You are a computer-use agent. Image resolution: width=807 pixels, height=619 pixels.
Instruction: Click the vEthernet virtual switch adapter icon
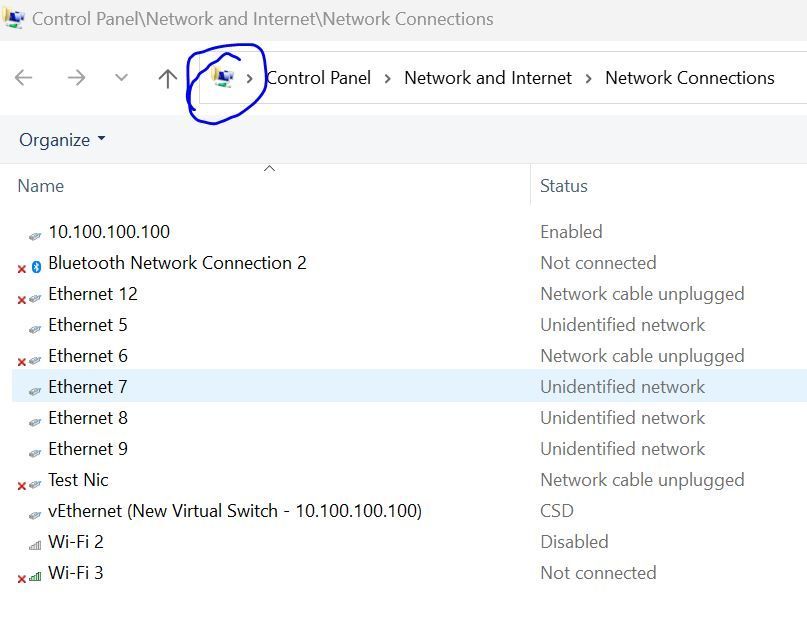33,510
